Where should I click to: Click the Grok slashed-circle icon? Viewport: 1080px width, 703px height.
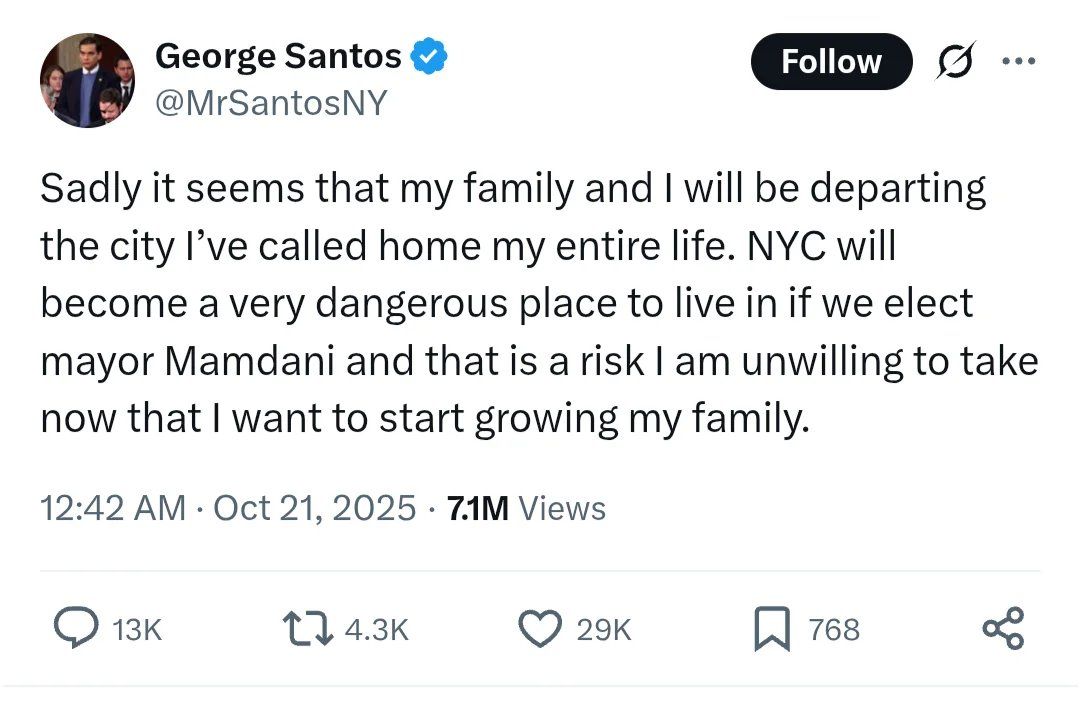pos(956,62)
